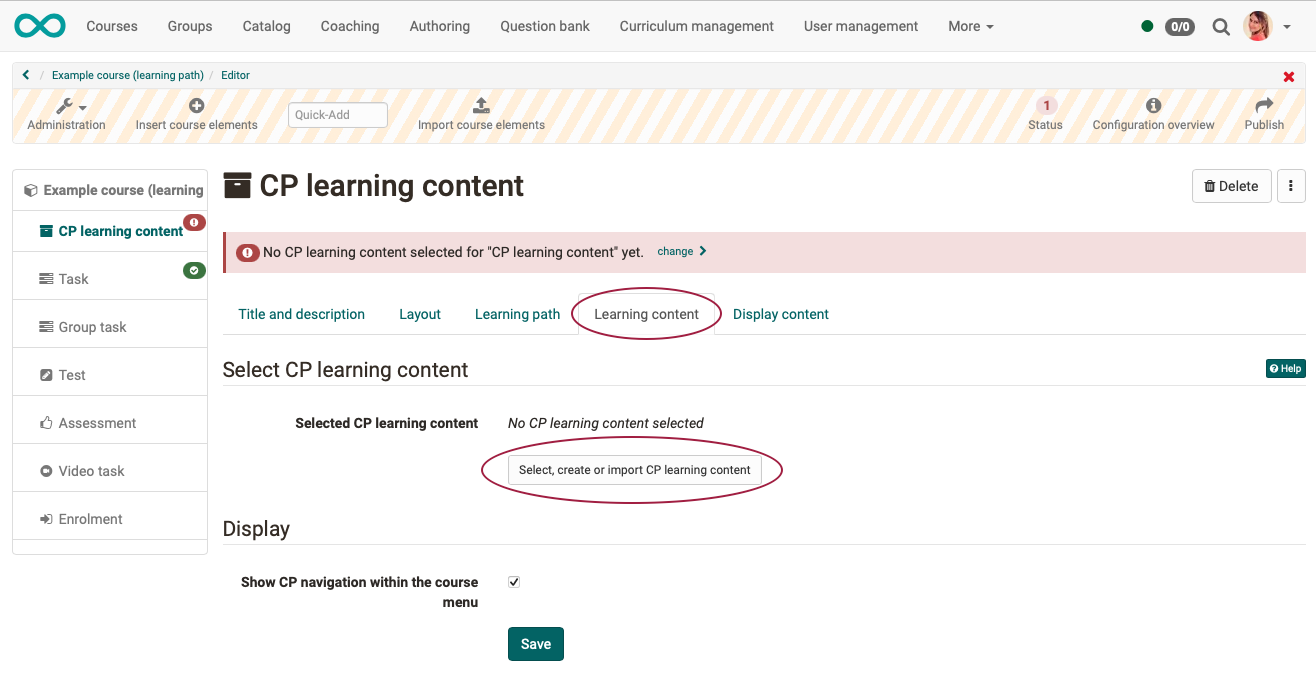The image size is (1316, 681).
Task: Click the change link in warning
Action: tap(681, 251)
